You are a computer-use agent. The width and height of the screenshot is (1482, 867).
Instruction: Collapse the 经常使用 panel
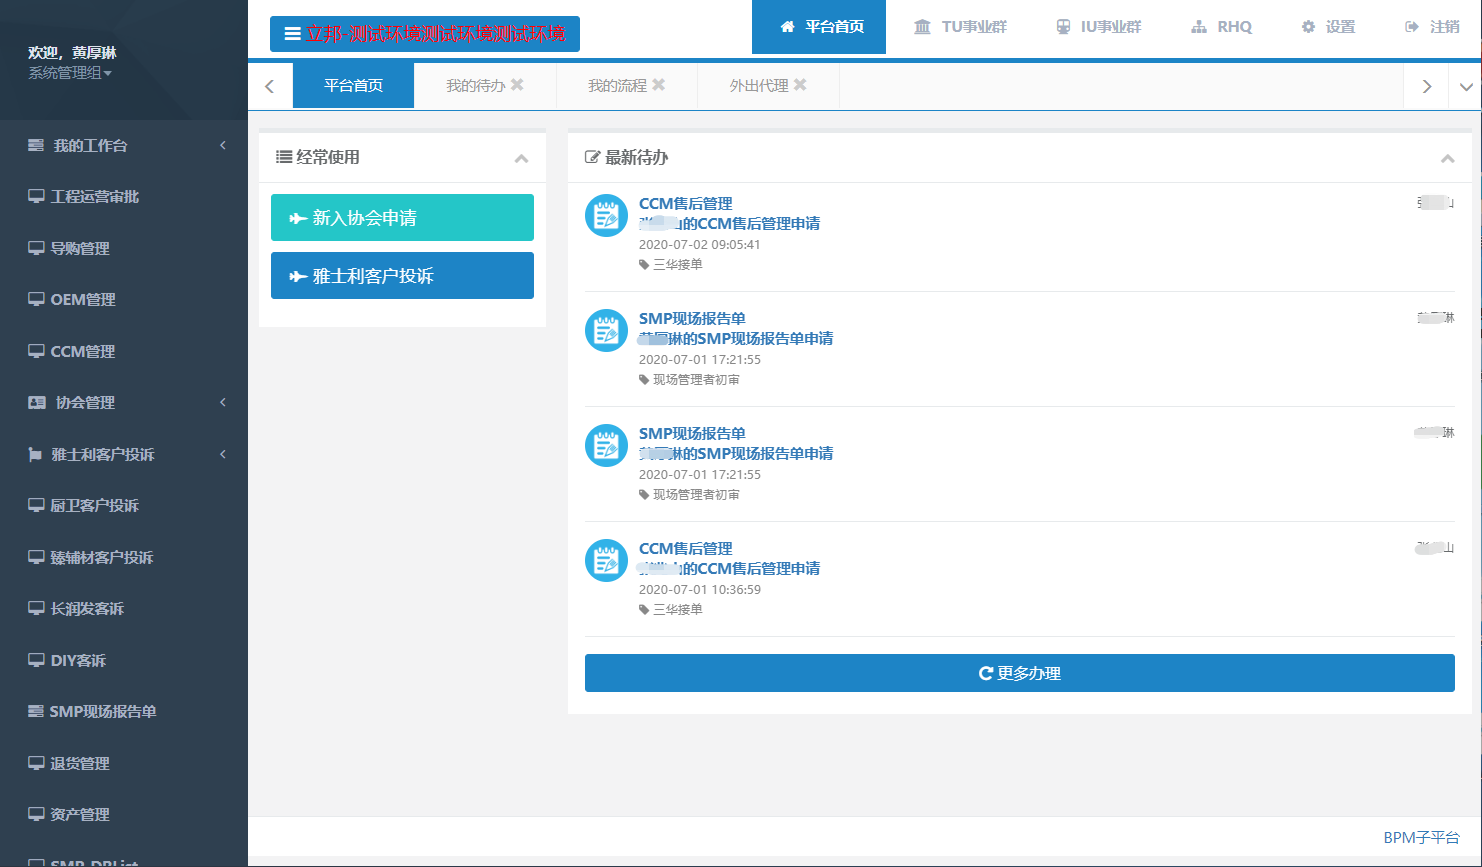(x=521, y=158)
